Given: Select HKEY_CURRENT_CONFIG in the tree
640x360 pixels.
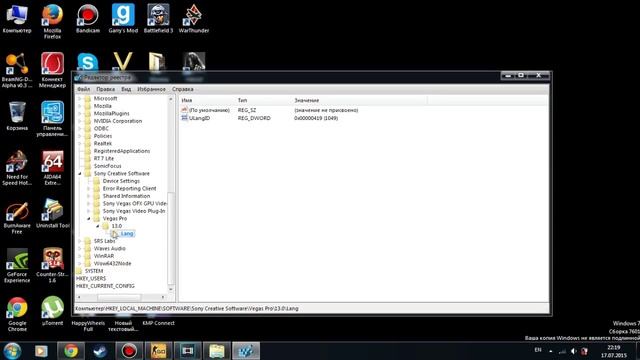Looking at the screenshot, I should 105,286.
